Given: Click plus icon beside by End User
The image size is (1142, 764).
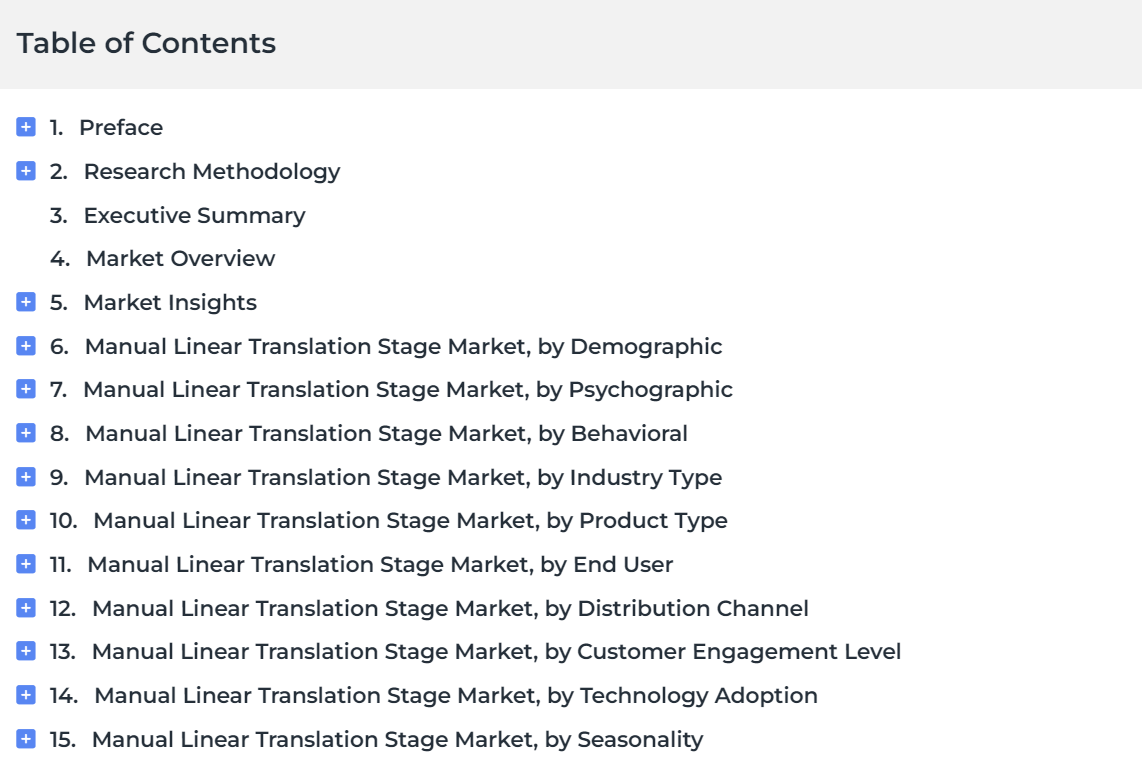Looking at the screenshot, I should tap(26, 564).
